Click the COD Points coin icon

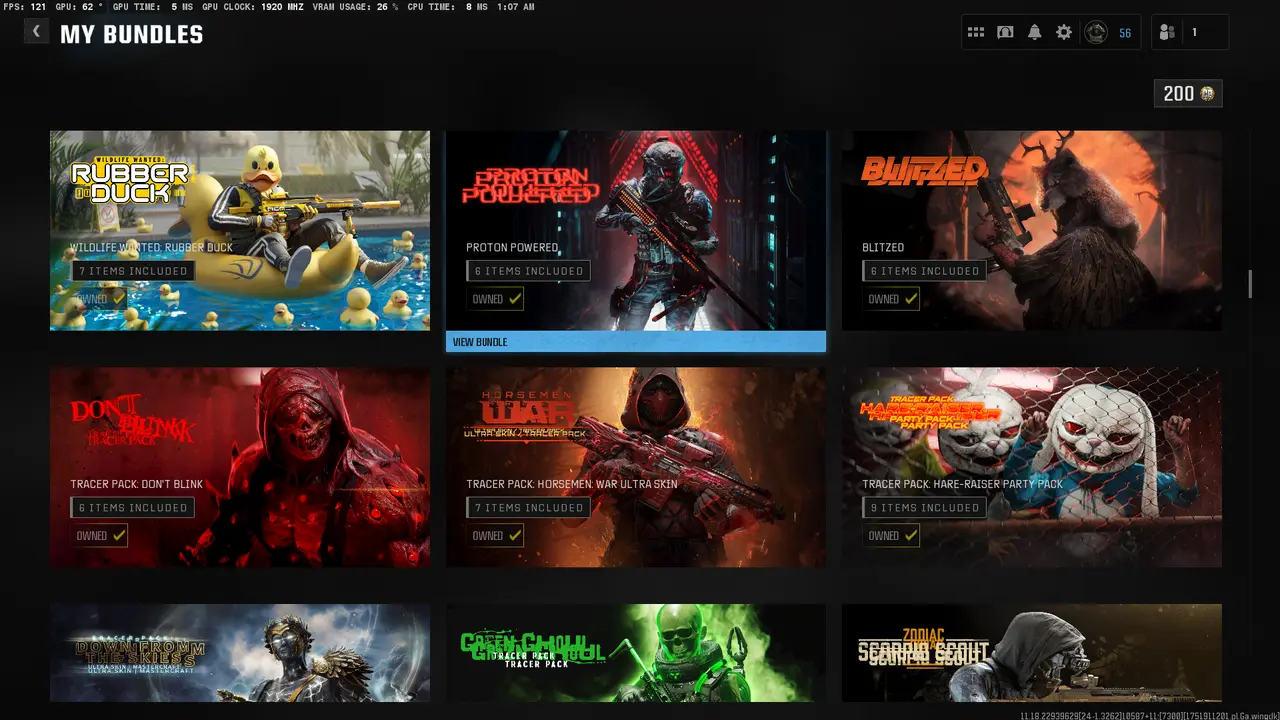tap(1208, 94)
